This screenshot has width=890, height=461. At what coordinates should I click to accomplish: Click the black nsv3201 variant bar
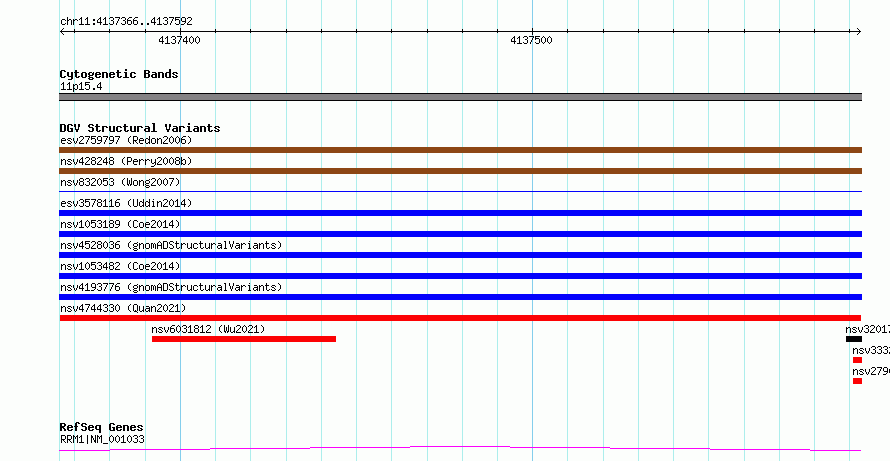[854, 339]
